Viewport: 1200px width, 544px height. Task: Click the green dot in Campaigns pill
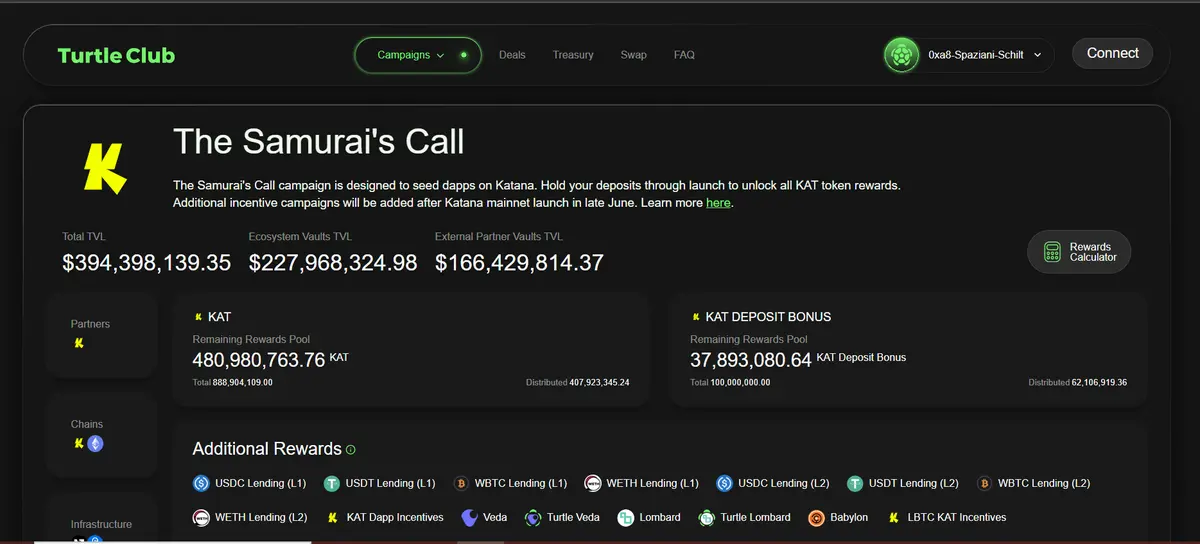point(464,55)
